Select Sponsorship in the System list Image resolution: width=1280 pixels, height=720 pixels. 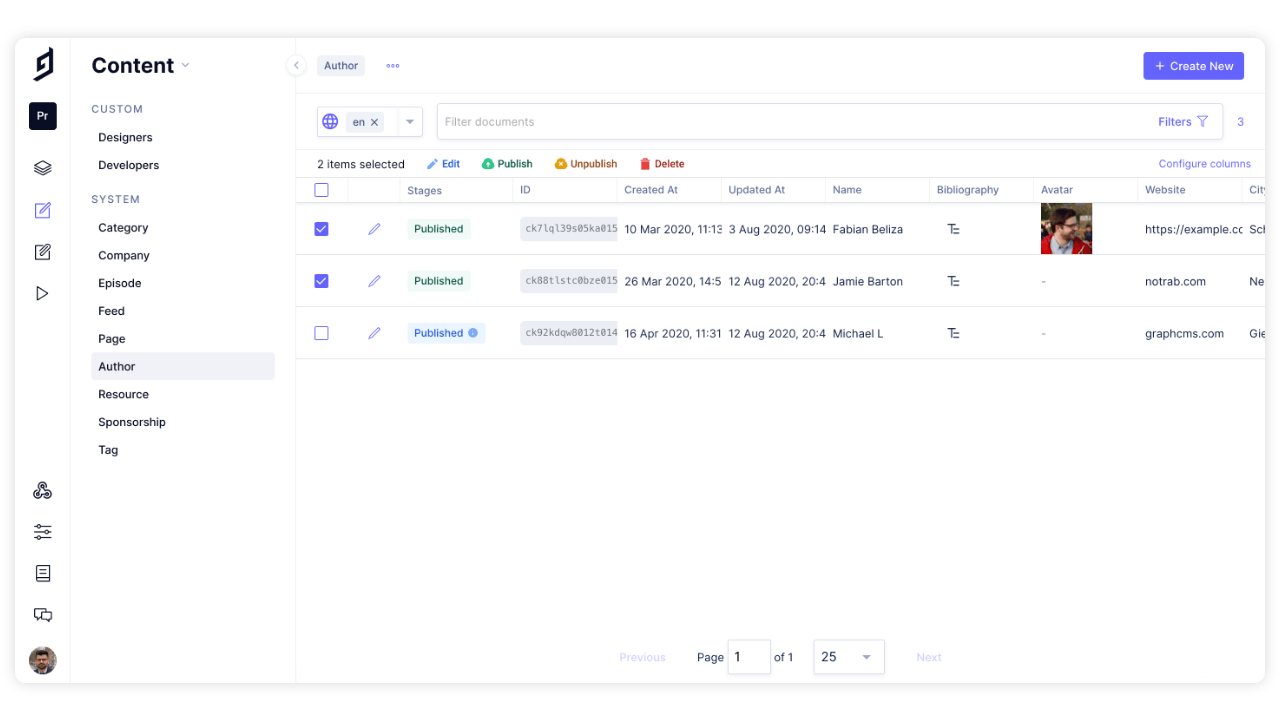tap(132, 422)
